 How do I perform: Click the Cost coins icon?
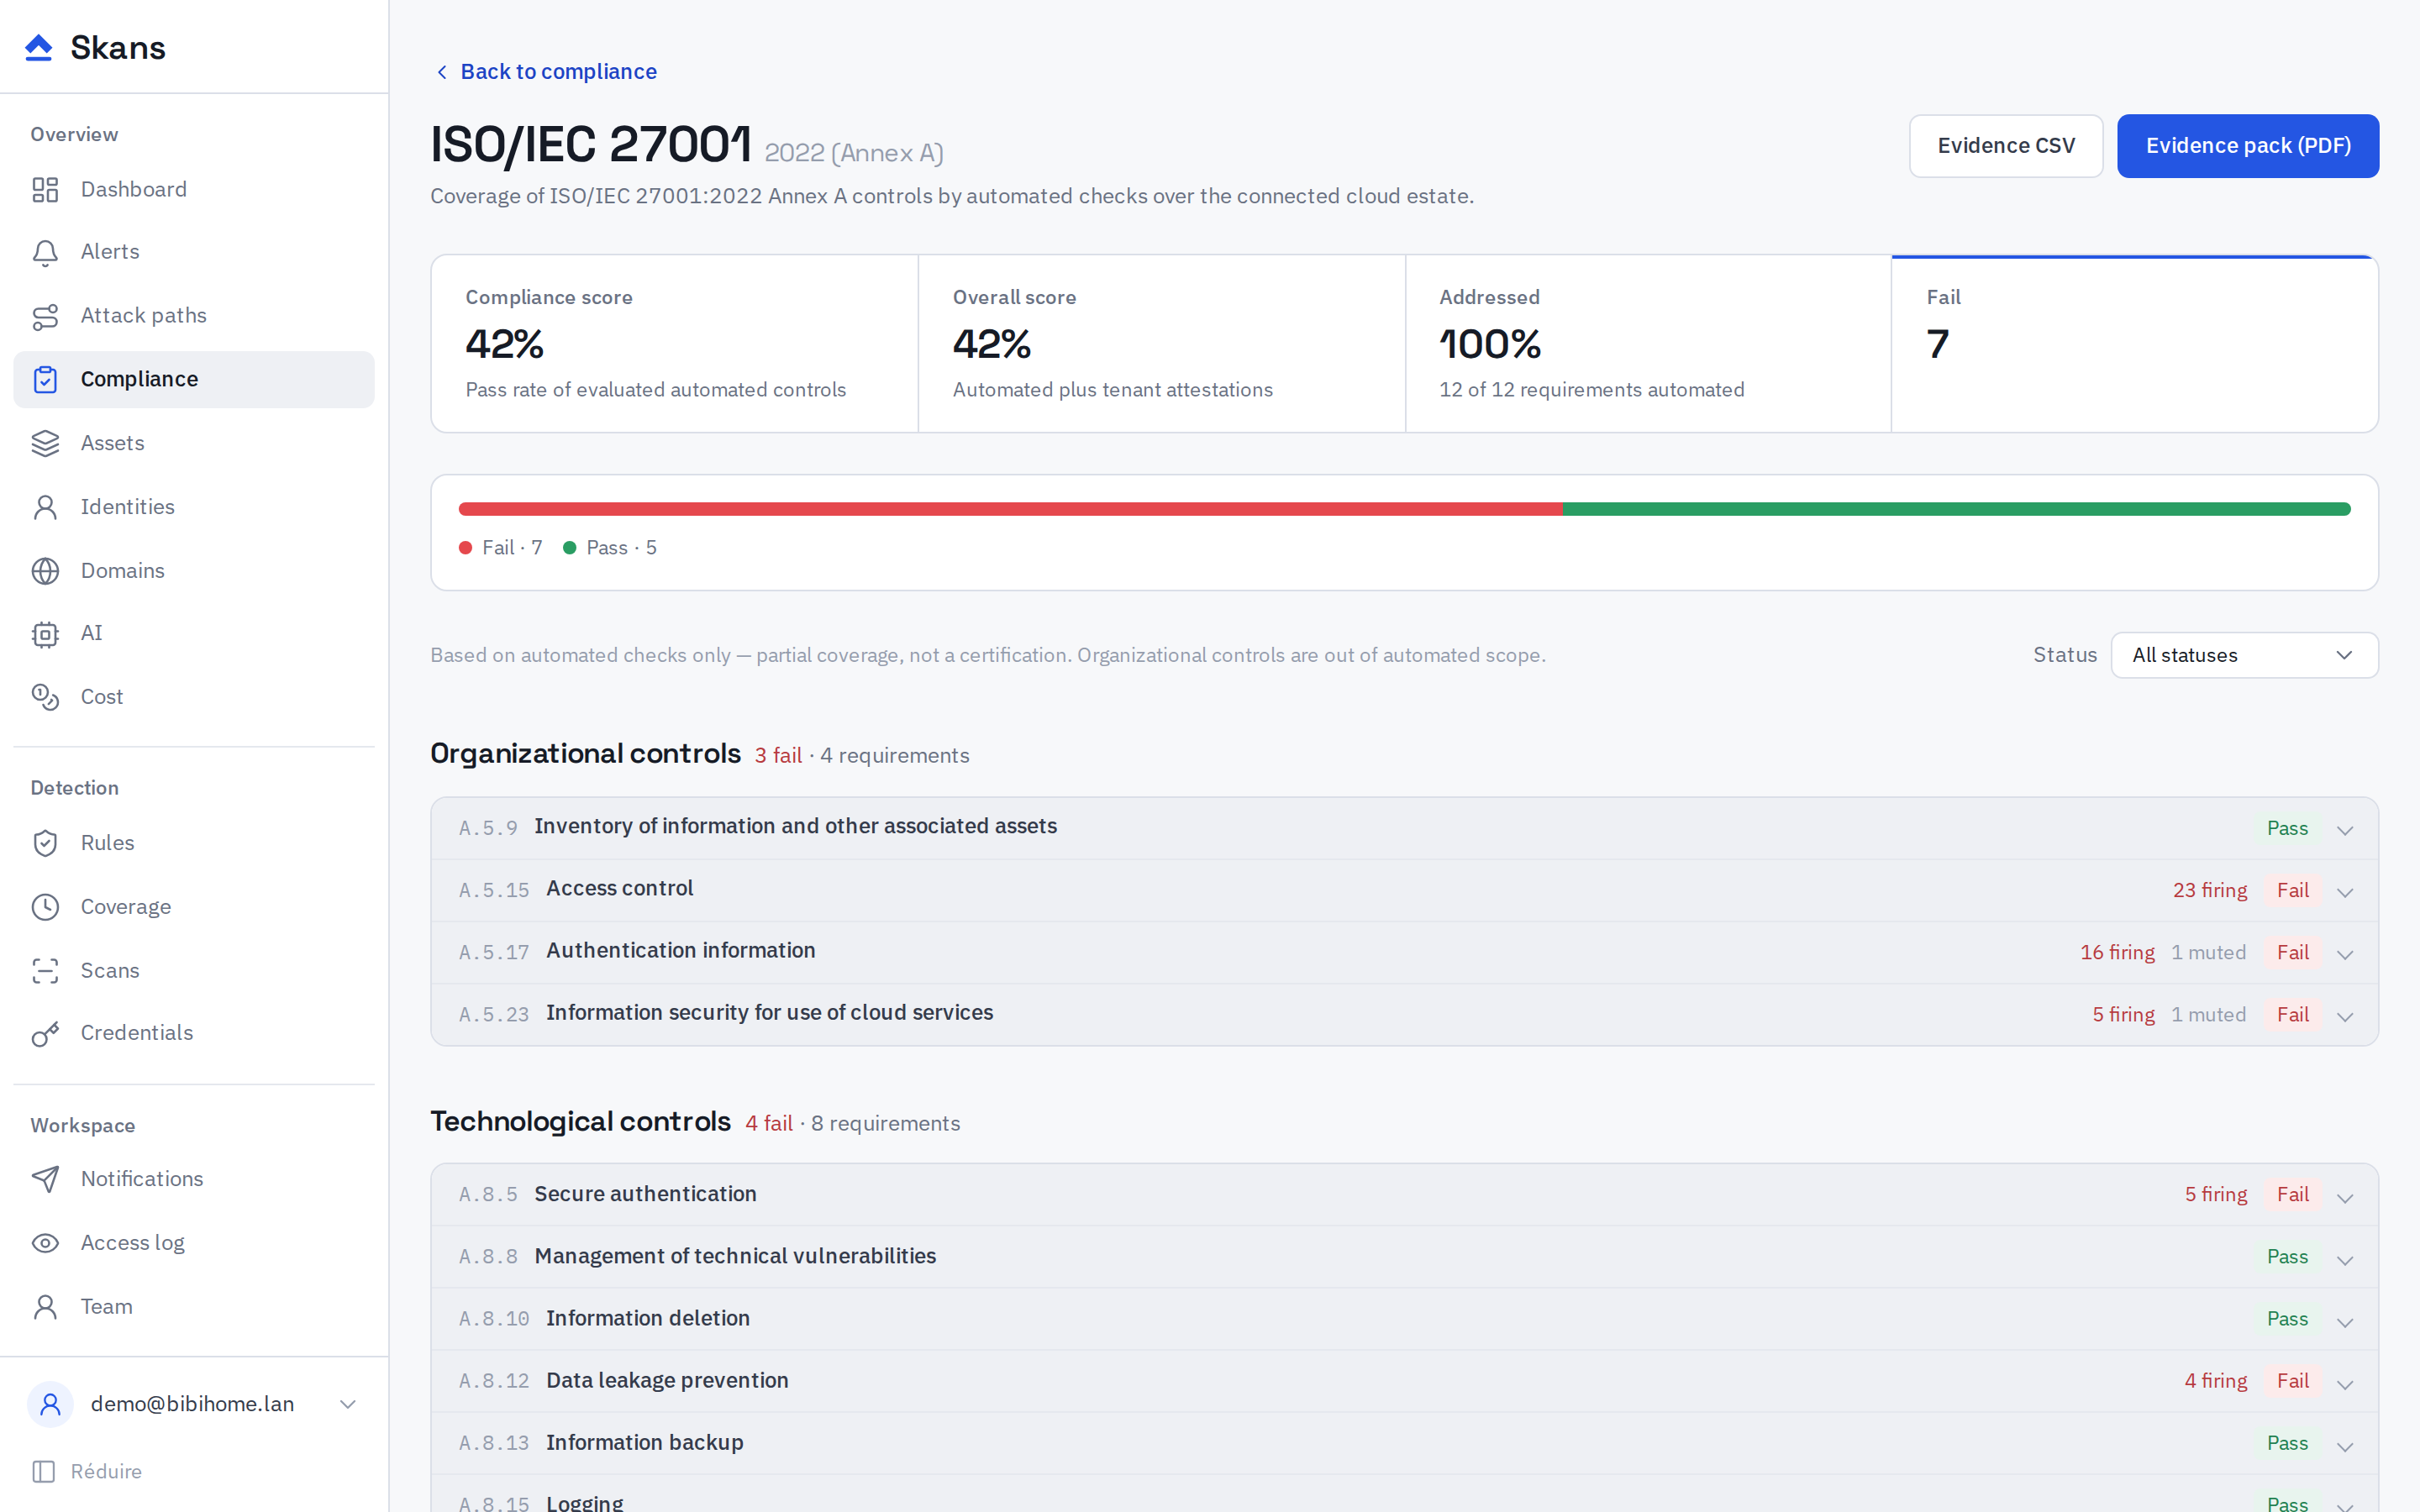[45, 697]
